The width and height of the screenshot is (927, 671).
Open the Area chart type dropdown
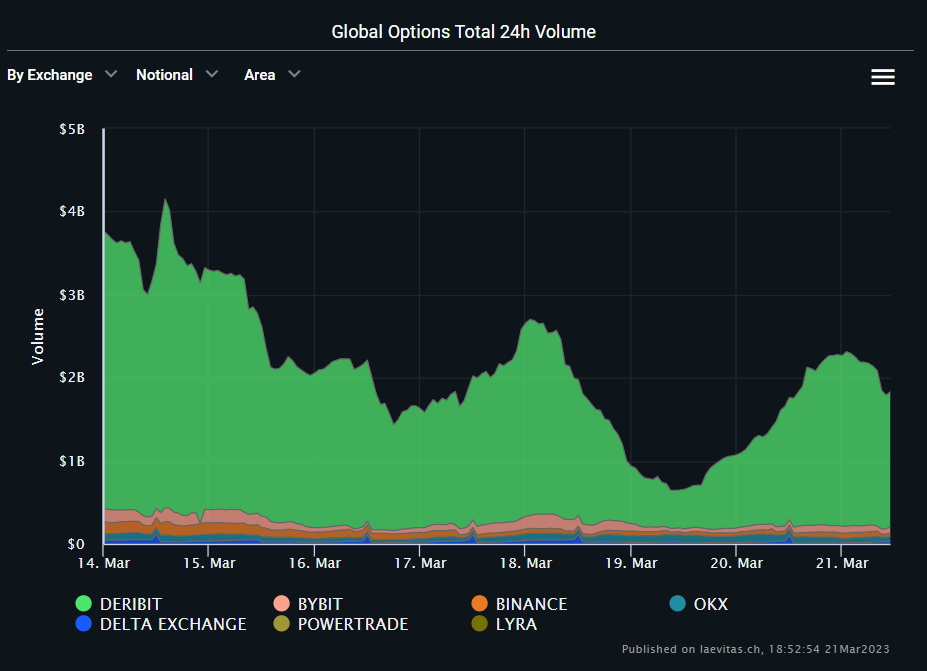(x=273, y=75)
